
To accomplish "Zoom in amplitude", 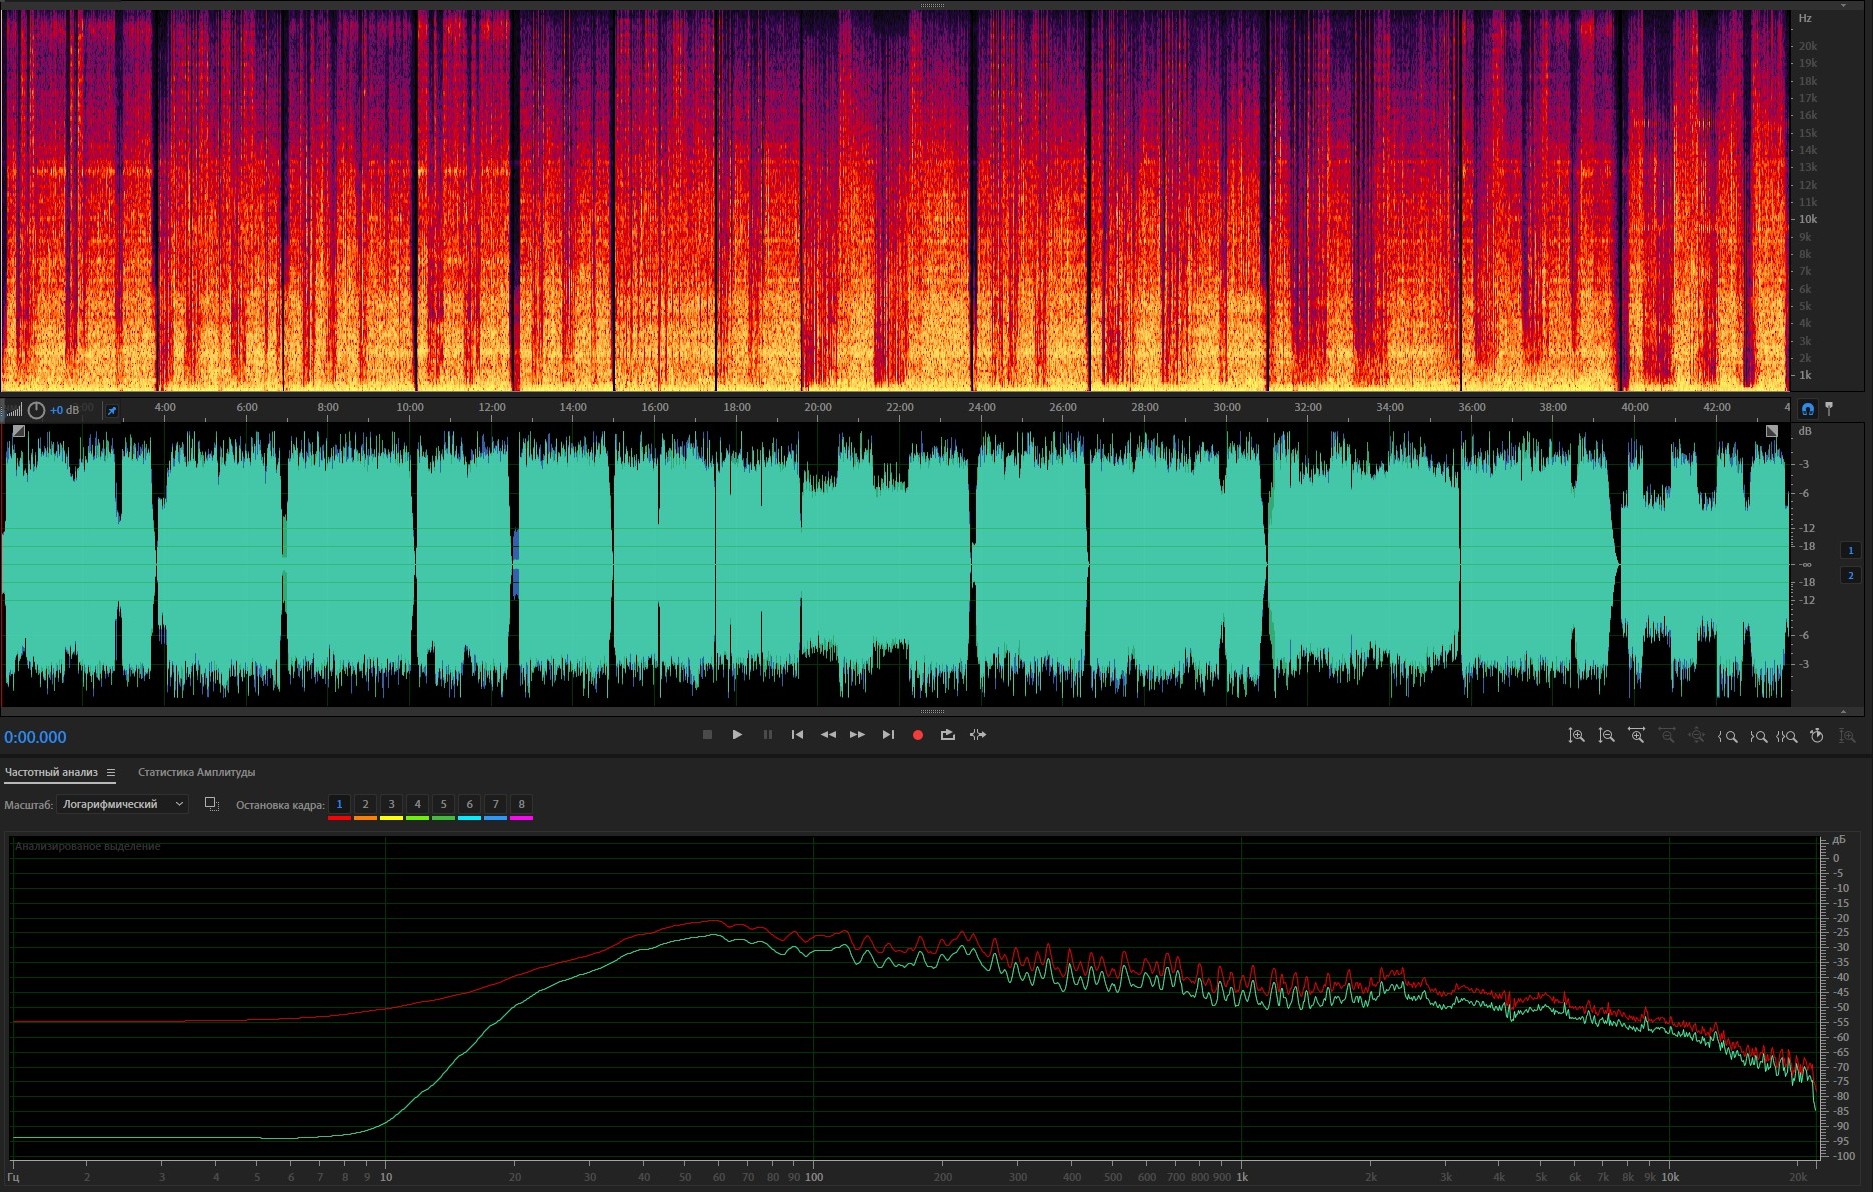I will (1576, 736).
